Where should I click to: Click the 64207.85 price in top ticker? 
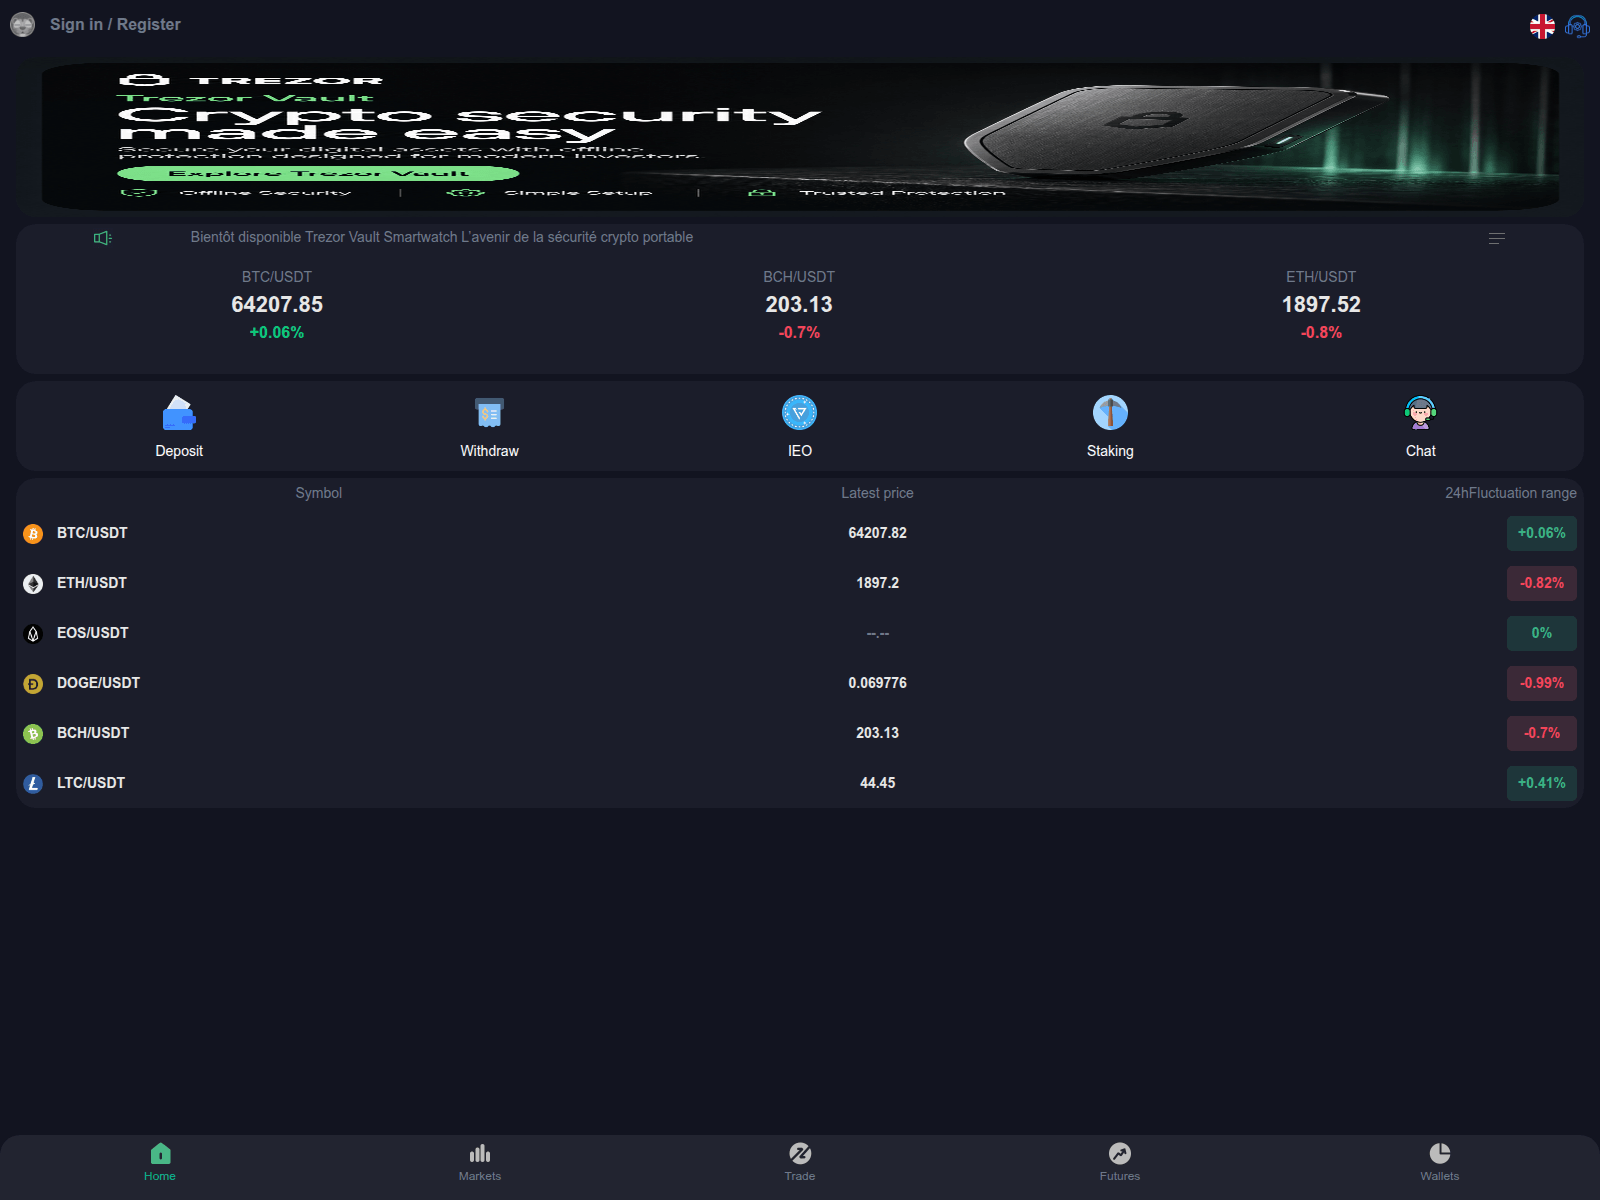click(277, 304)
